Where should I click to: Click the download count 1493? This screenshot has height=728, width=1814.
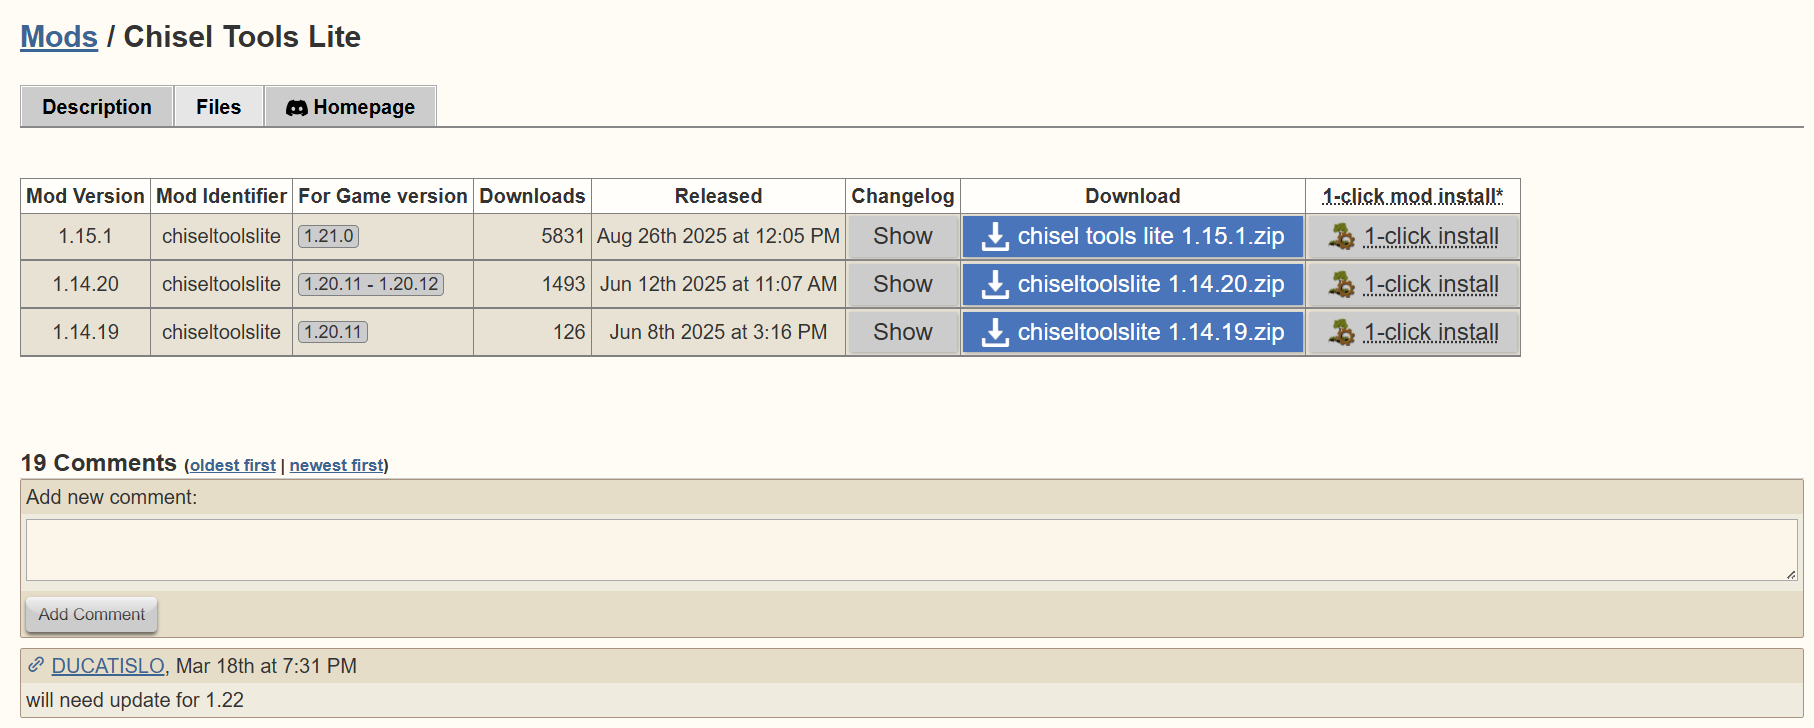(x=563, y=285)
